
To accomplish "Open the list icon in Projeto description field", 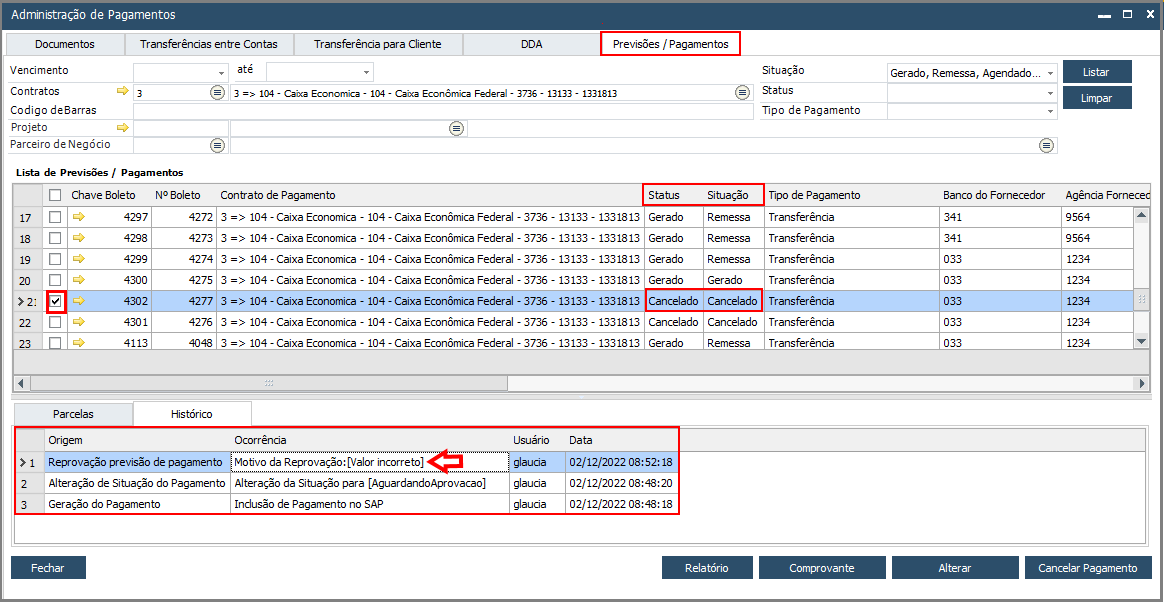I will [x=457, y=128].
